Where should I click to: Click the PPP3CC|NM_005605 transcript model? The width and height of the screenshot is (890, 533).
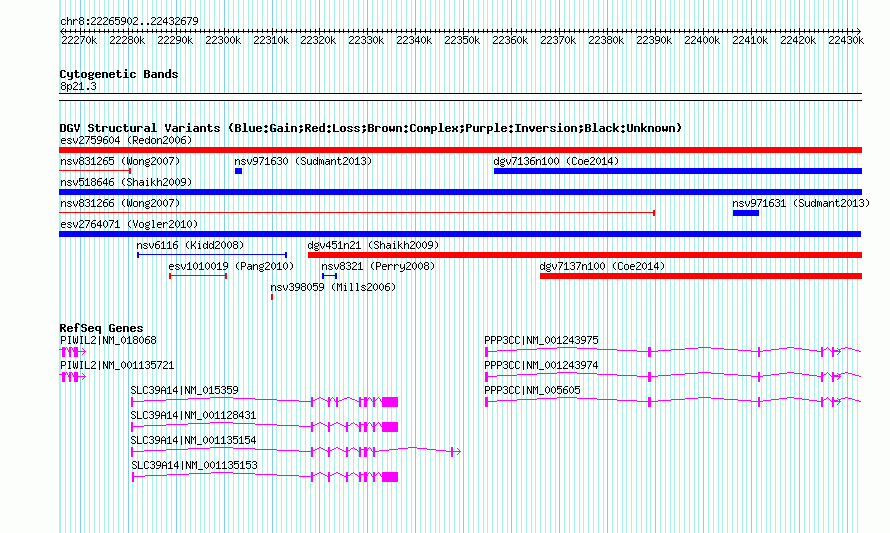pyautogui.click(x=673, y=402)
